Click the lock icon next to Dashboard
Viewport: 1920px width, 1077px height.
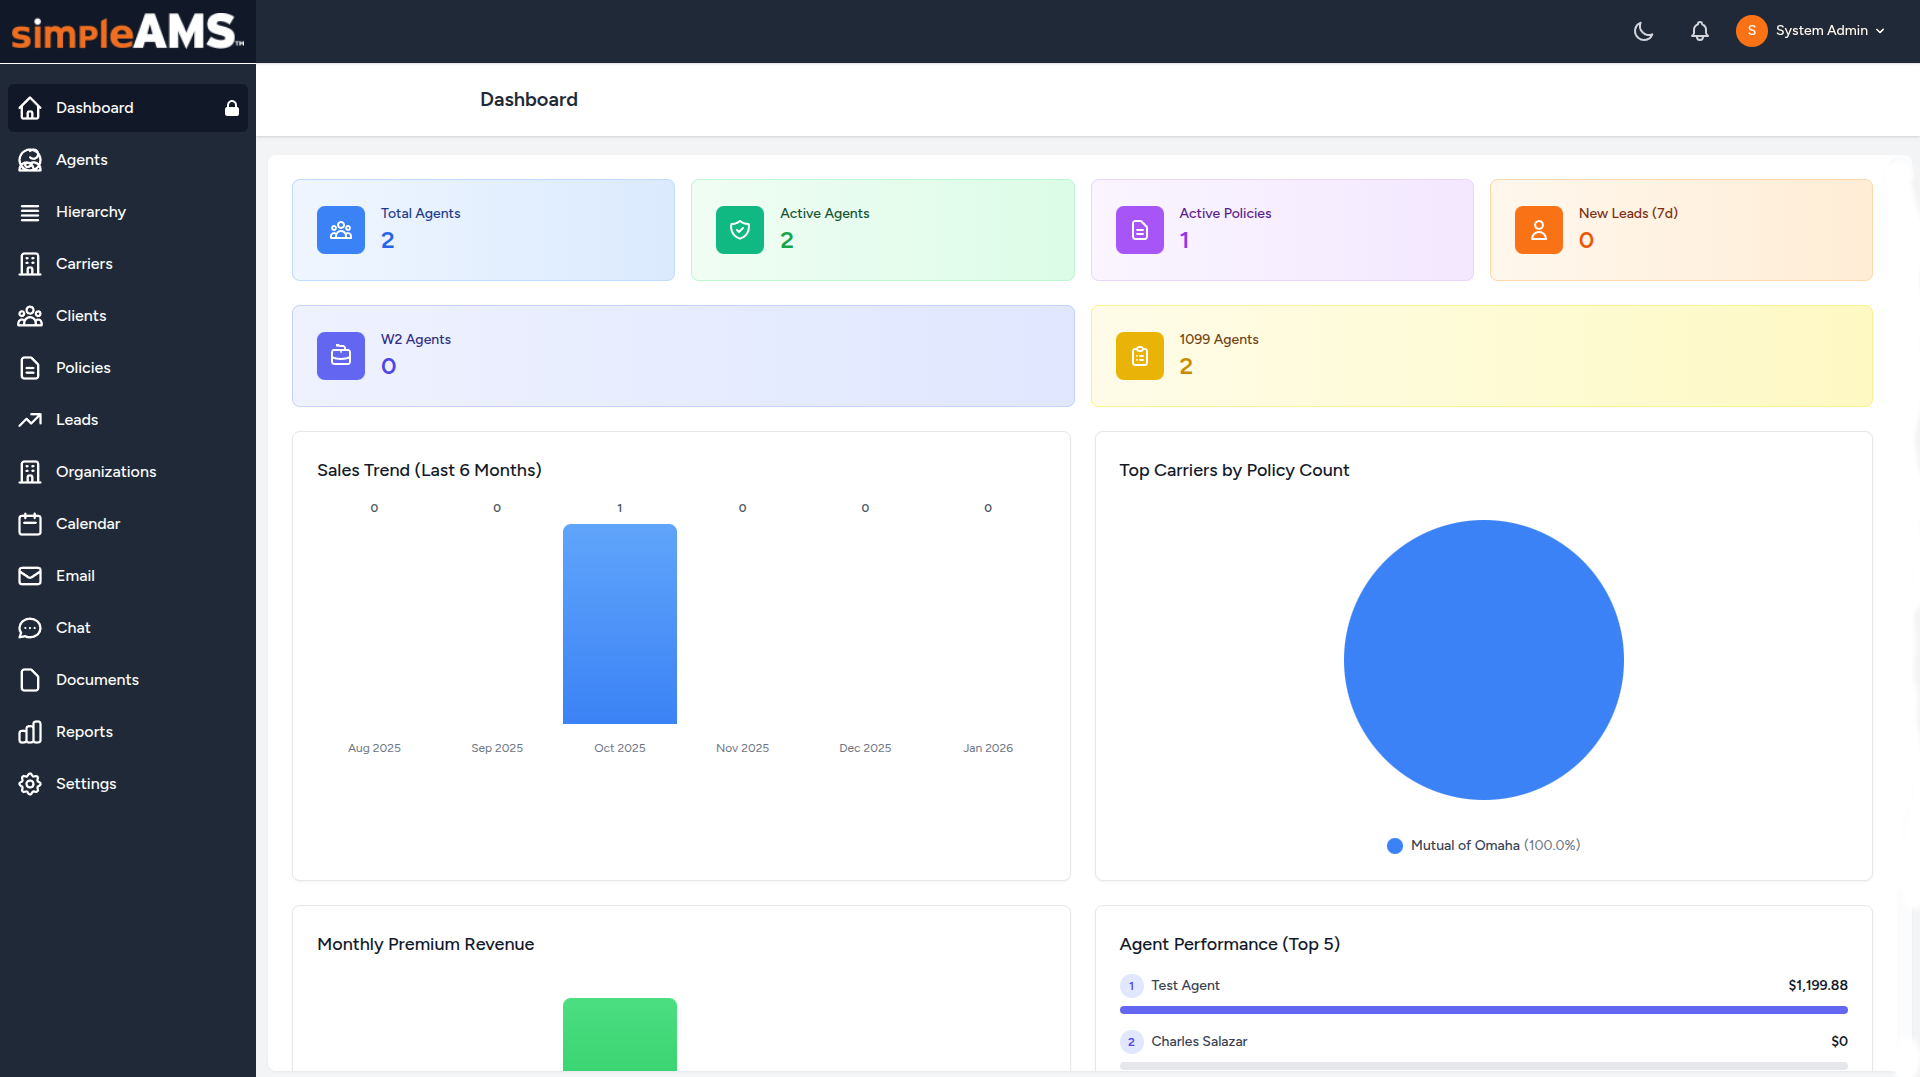pos(232,107)
